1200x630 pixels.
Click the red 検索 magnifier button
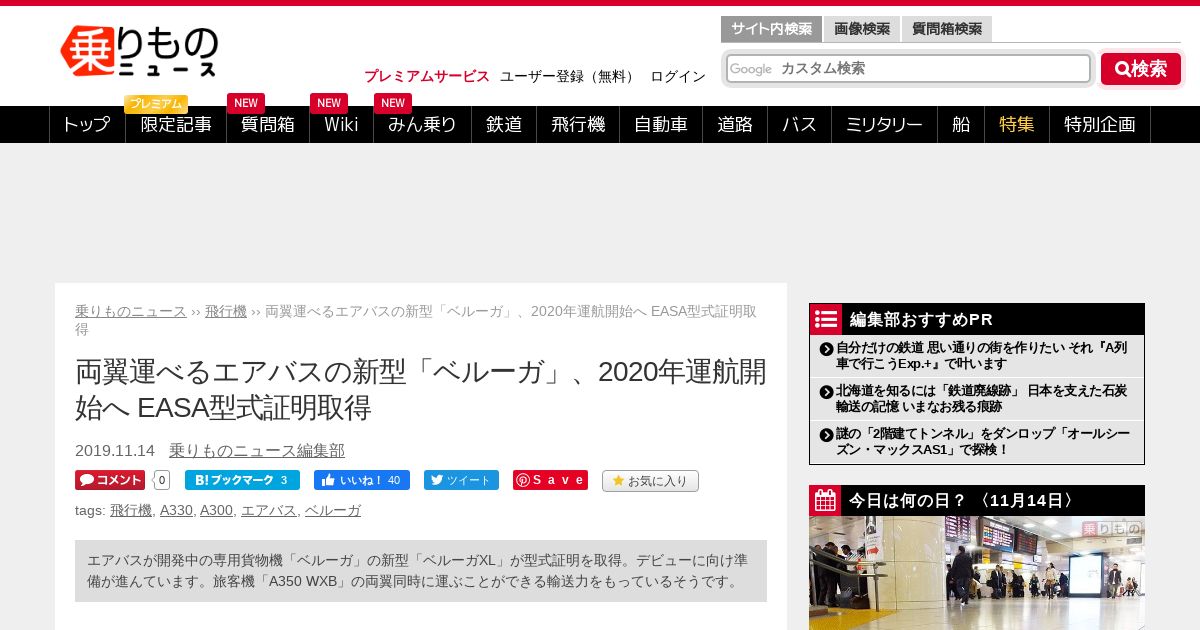pyautogui.click(x=1141, y=69)
